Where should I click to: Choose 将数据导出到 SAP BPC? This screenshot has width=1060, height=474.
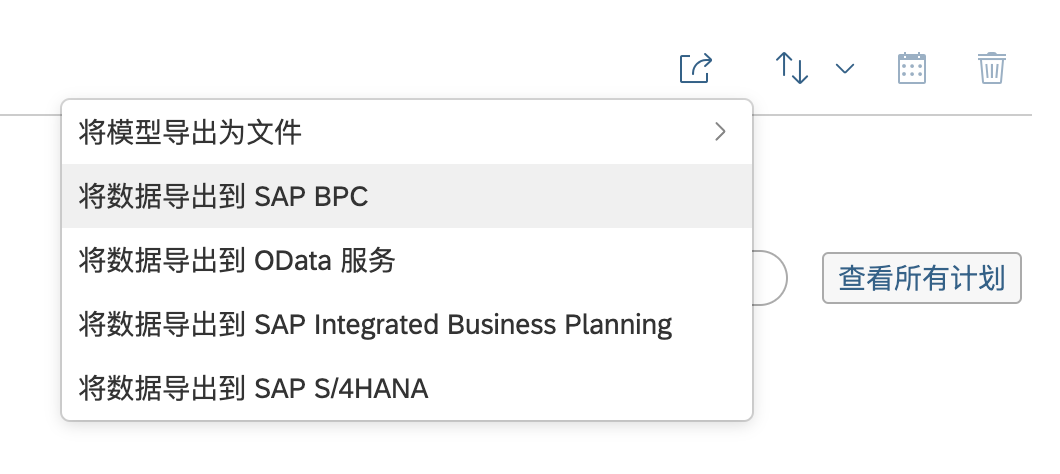[223, 196]
